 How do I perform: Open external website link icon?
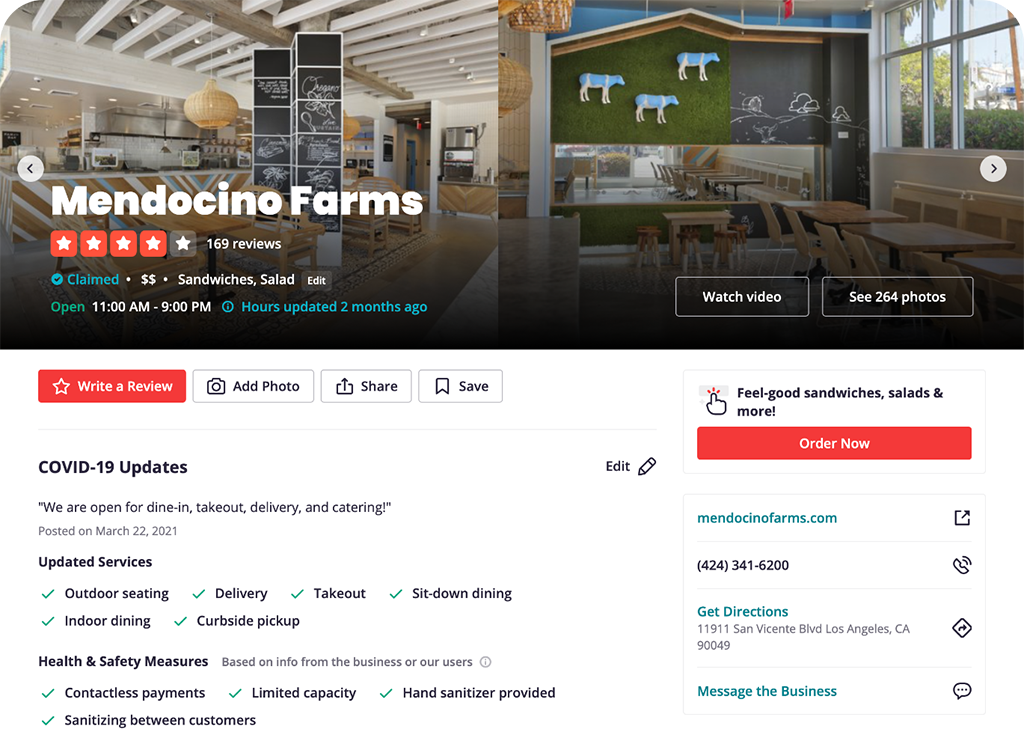pyautogui.click(x=962, y=518)
